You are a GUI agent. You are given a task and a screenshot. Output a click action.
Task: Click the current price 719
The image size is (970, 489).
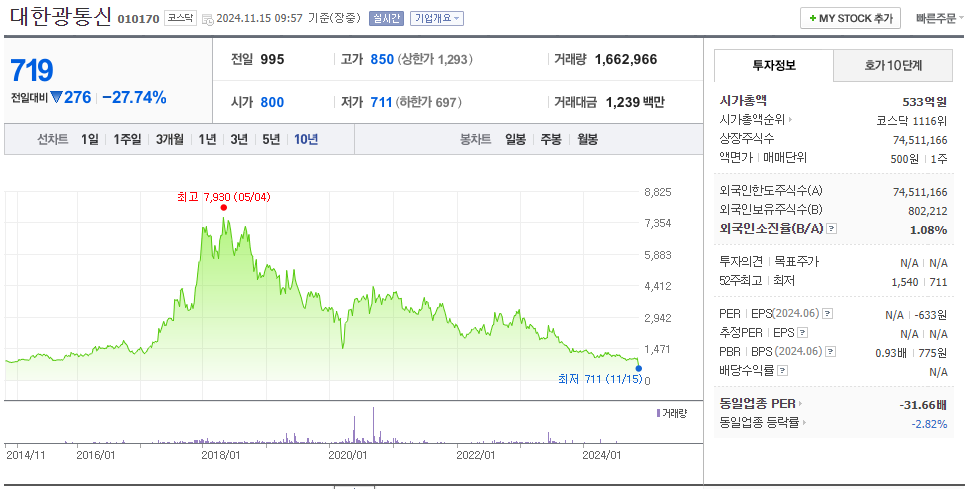pyautogui.click(x=32, y=70)
